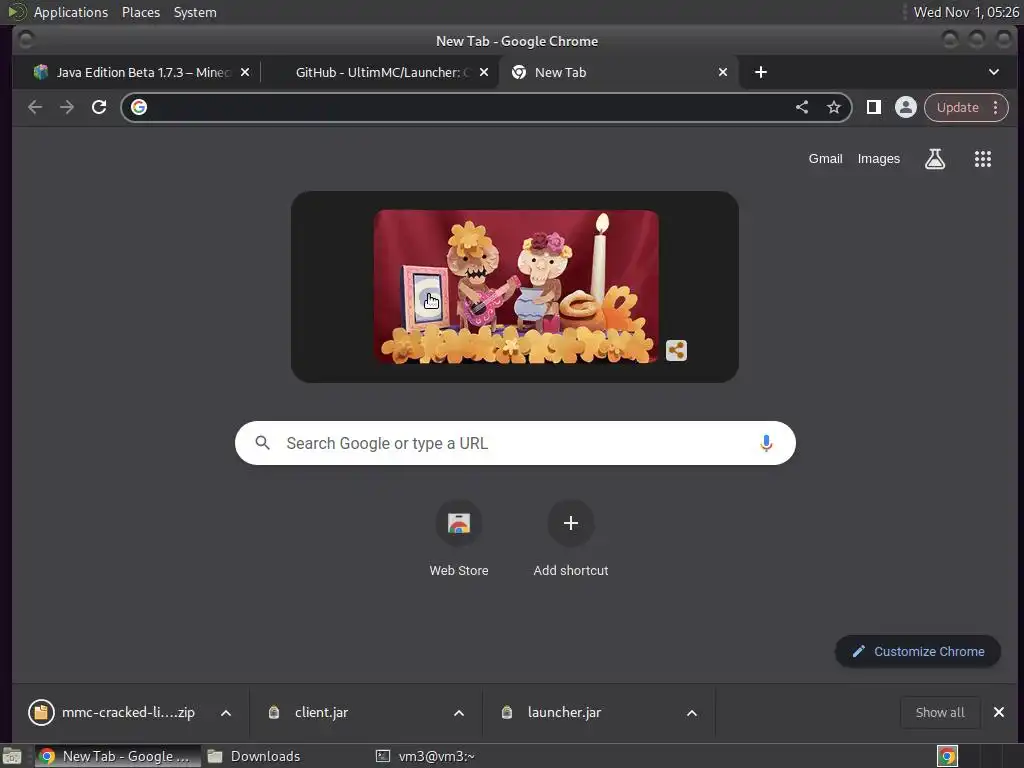Close the GitHub UltimMC tab
This screenshot has height=768, width=1024.
pos(484,72)
